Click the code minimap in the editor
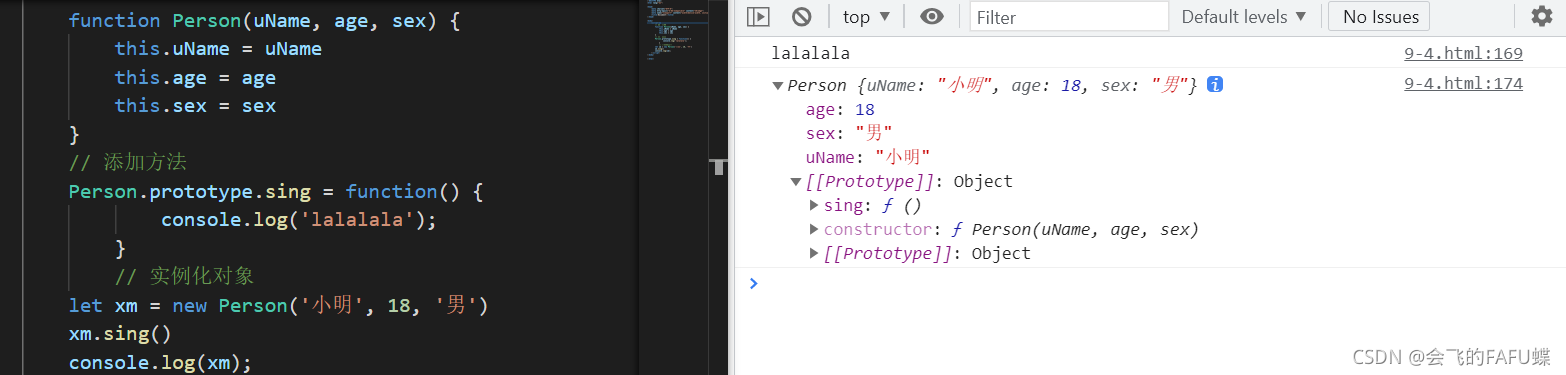The width and height of the screenshot is (1566, 375). 677,30
